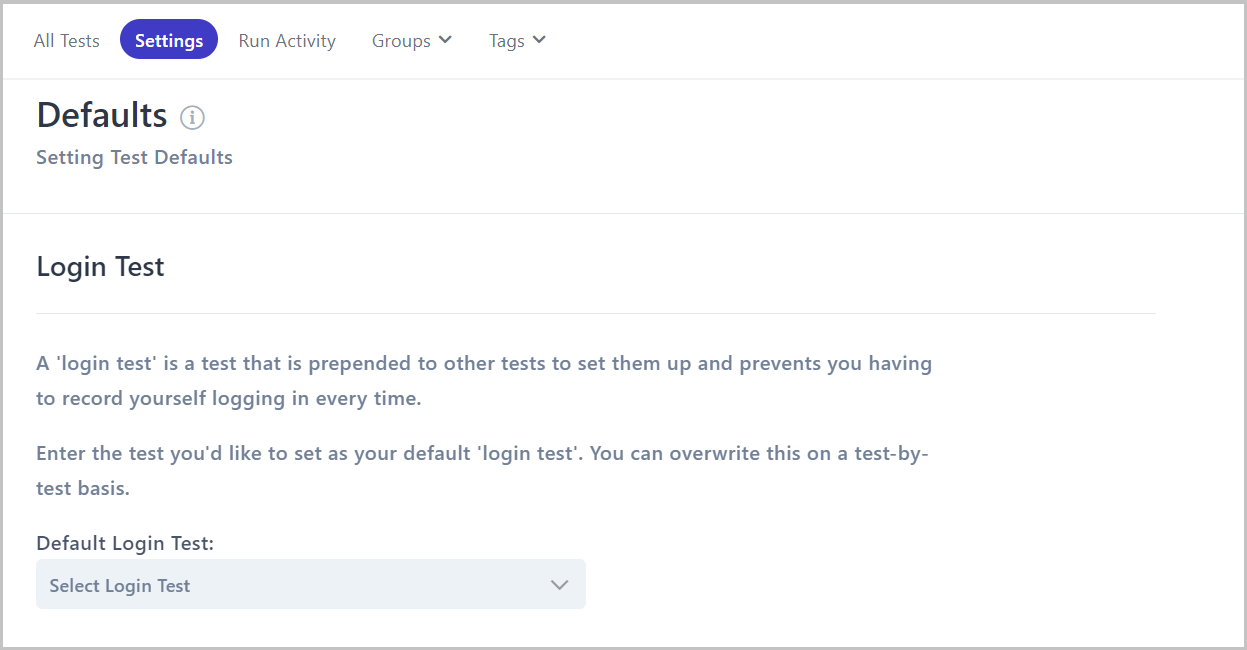
Task: Click the chevron arrow next to Tags
Action: click(x=539, y=40)
